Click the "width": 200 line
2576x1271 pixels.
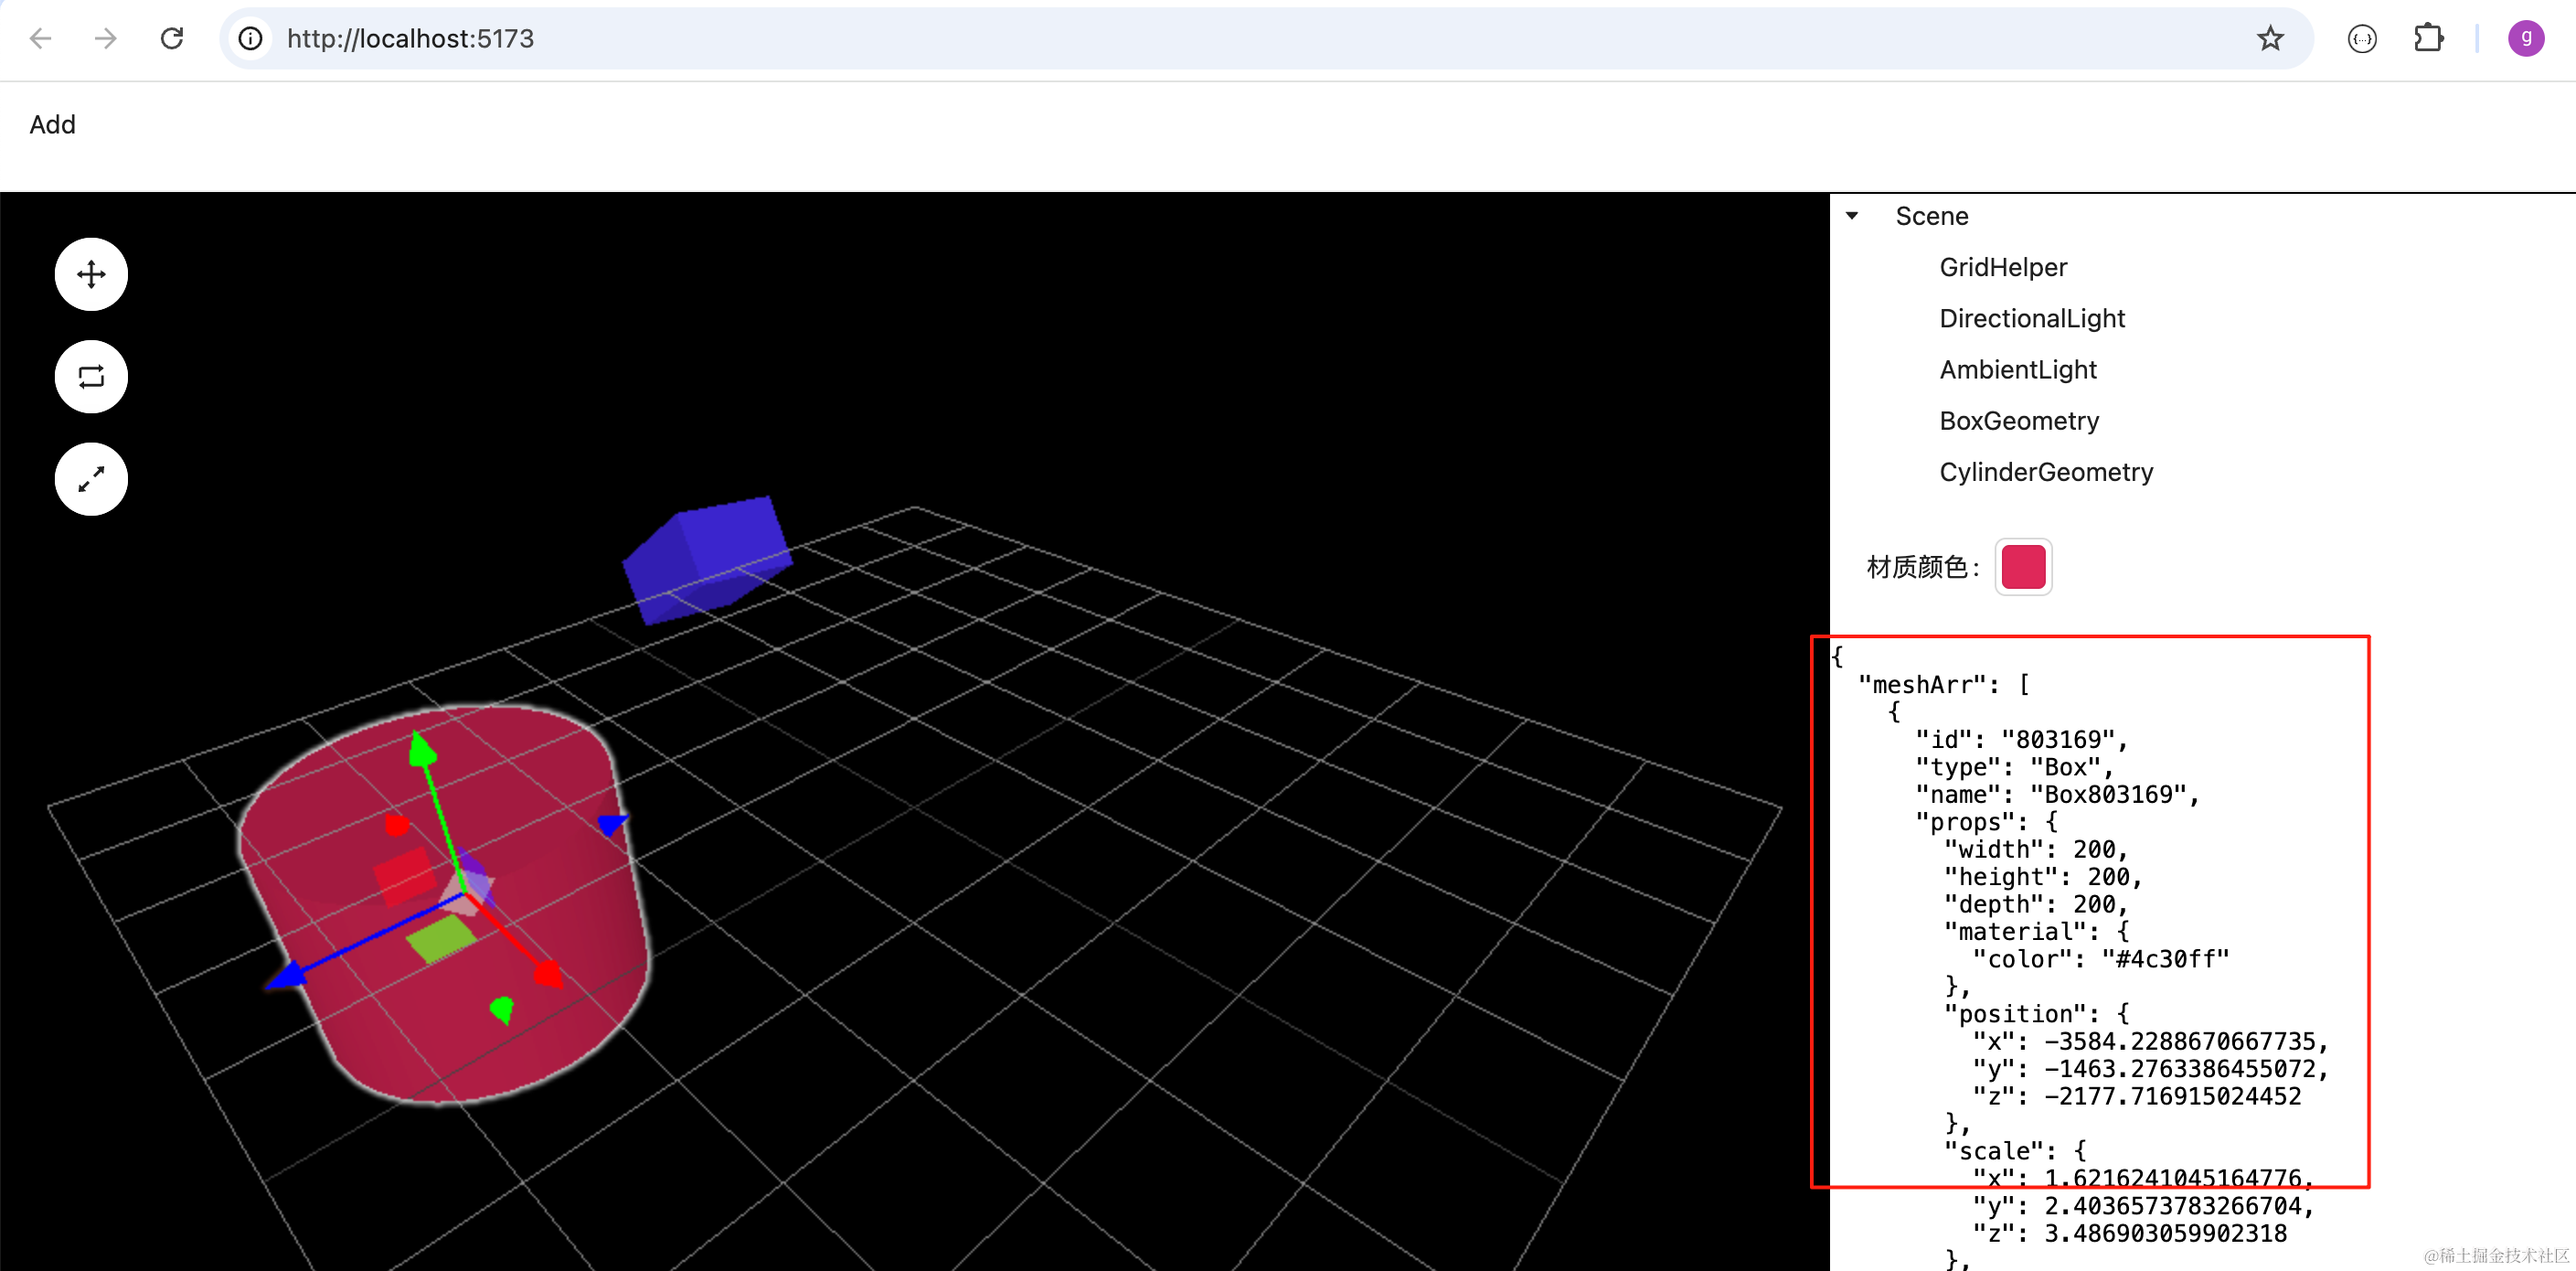[2036, 849]
